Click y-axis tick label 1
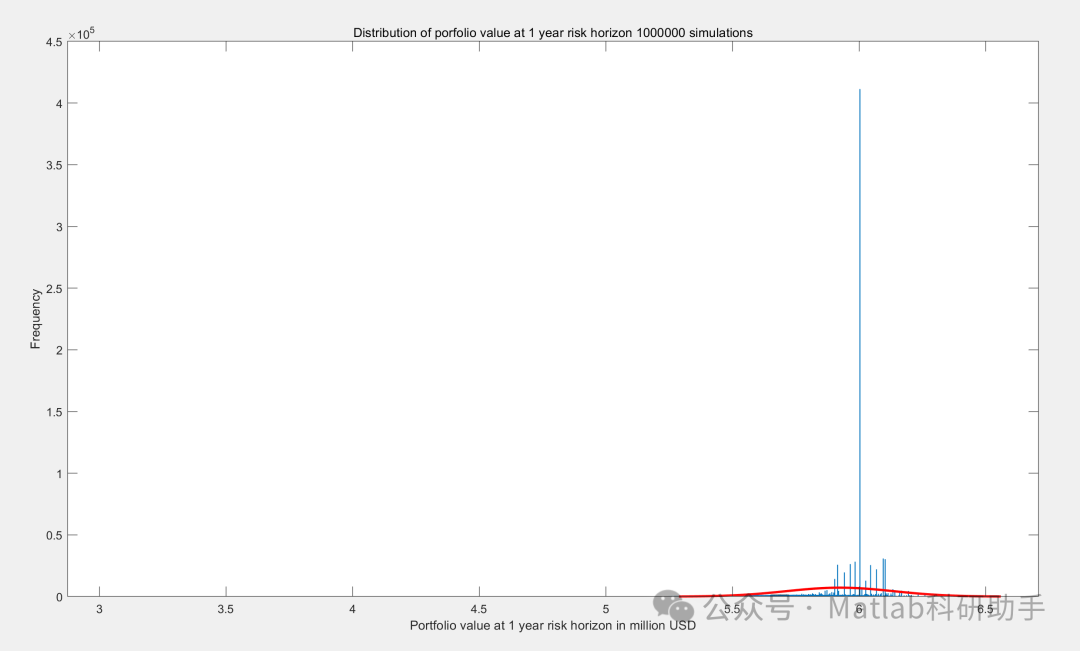Image resolution: width=1080 pixels, height=651 pixels. tap(59, 474)
